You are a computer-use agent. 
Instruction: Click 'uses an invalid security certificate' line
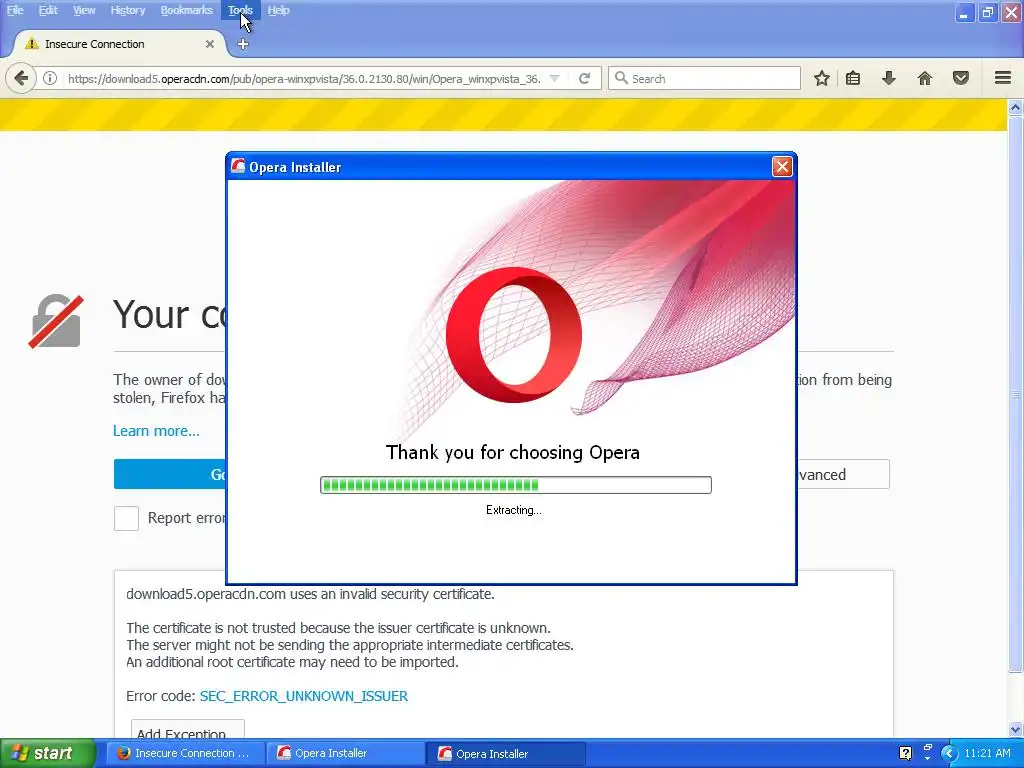(310, 594)
